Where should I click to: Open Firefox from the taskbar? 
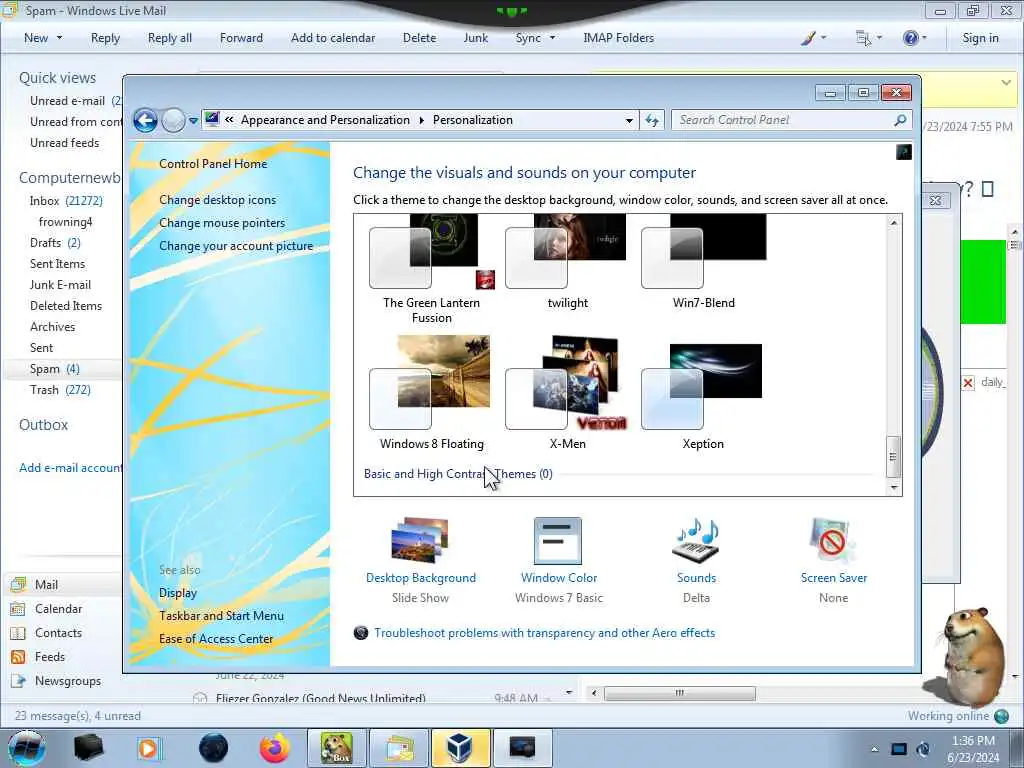(275, 748)
